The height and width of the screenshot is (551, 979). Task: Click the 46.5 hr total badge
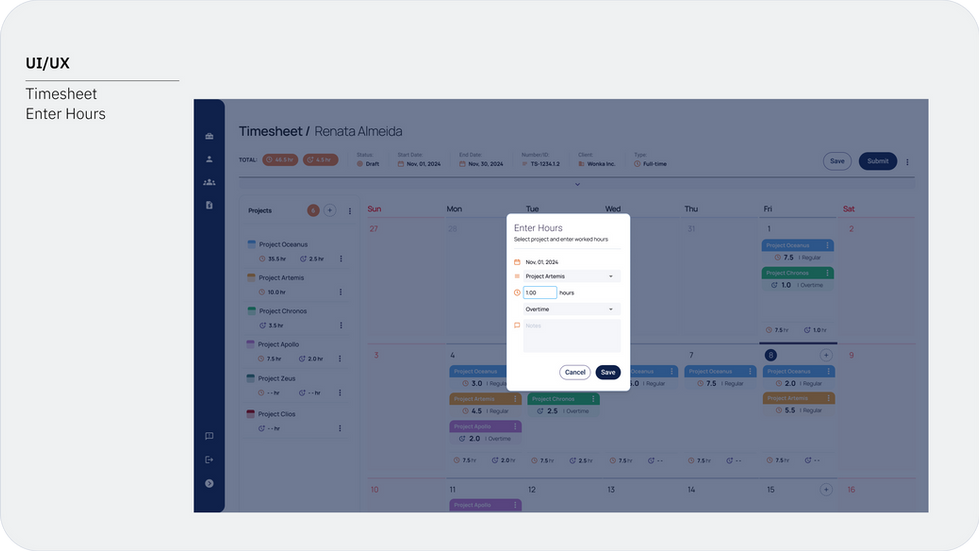280,160
